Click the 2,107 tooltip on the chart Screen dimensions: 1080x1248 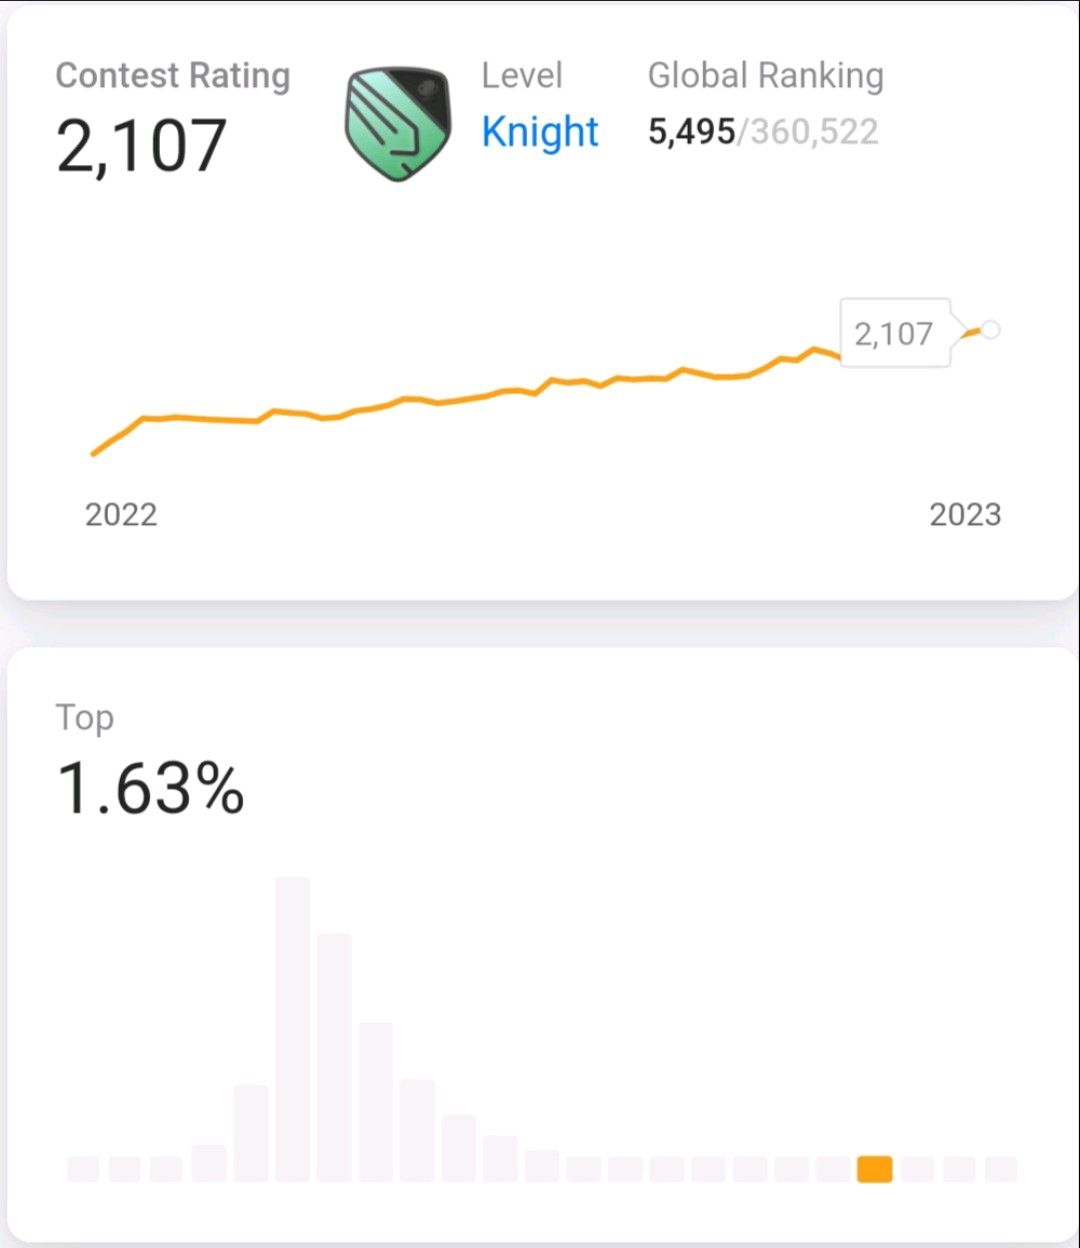[x=894, y=333]
